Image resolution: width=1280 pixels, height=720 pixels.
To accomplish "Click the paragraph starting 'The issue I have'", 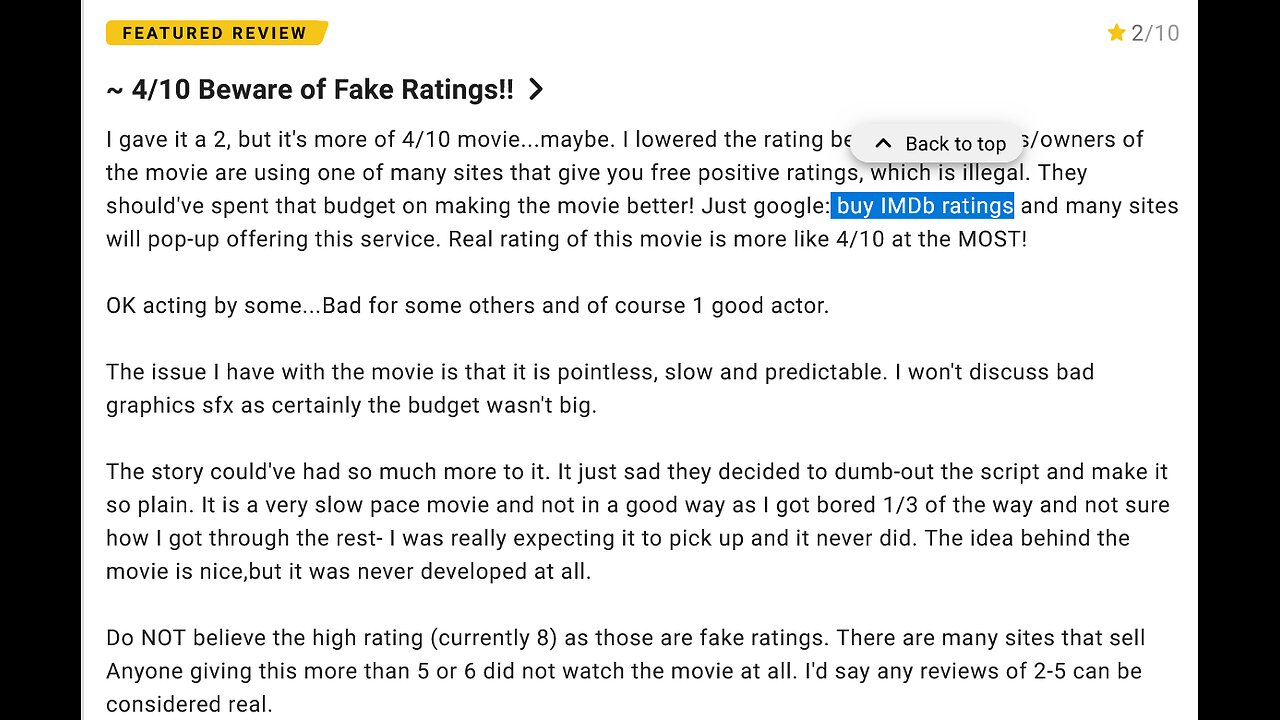I will (600, 388).
